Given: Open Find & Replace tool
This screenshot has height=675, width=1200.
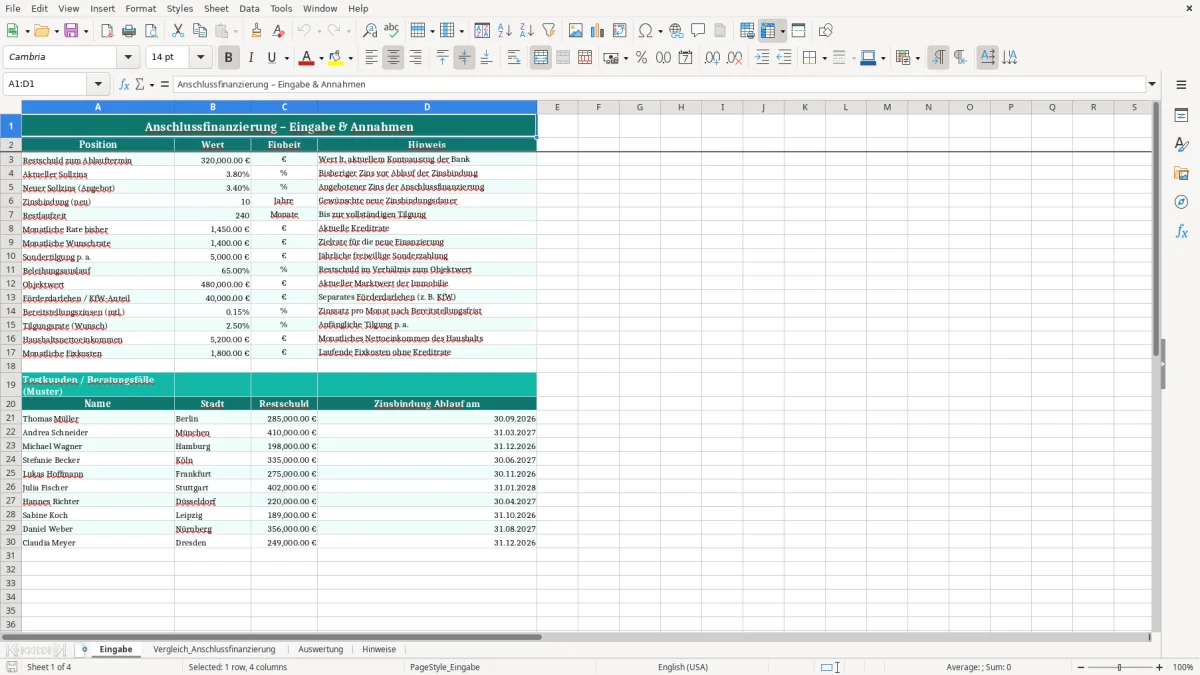Looking at the screenshot, I should click(370, 31).
